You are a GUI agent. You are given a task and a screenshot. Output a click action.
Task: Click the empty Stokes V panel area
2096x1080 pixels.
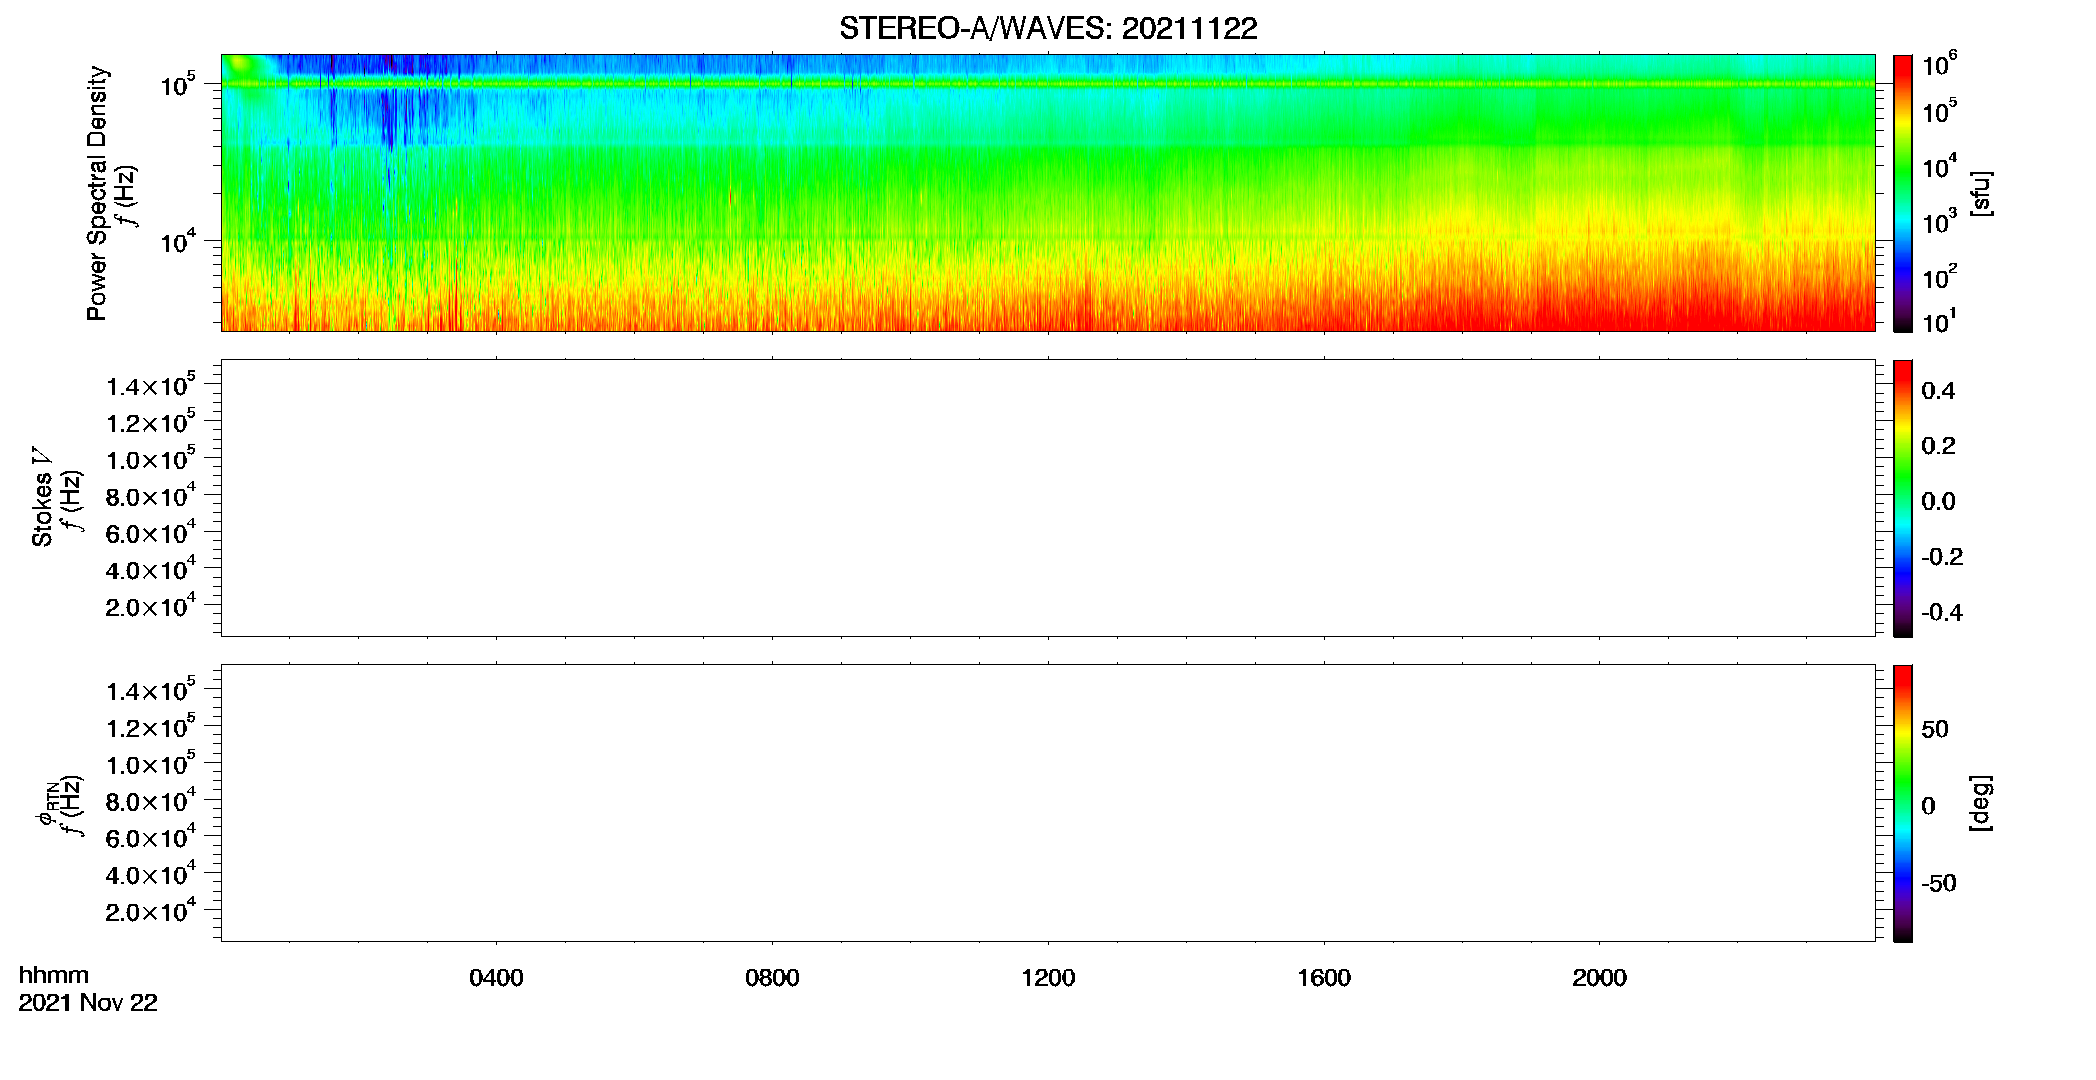point(1048,498)
